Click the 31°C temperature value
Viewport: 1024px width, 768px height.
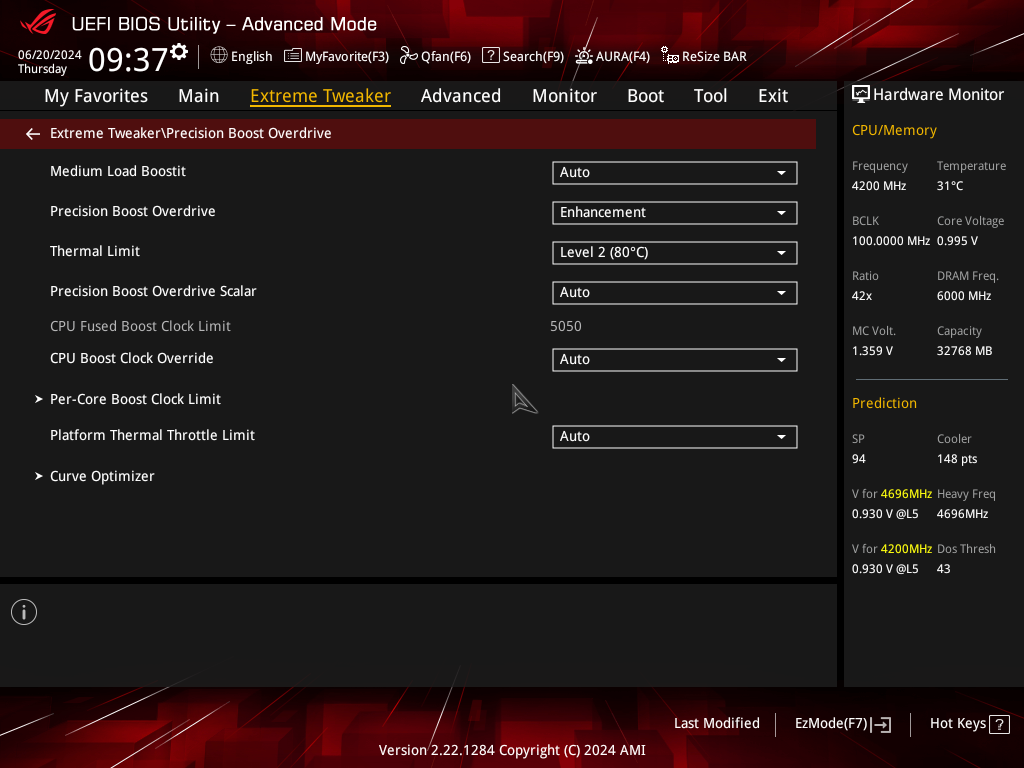[x=950, y=185]
